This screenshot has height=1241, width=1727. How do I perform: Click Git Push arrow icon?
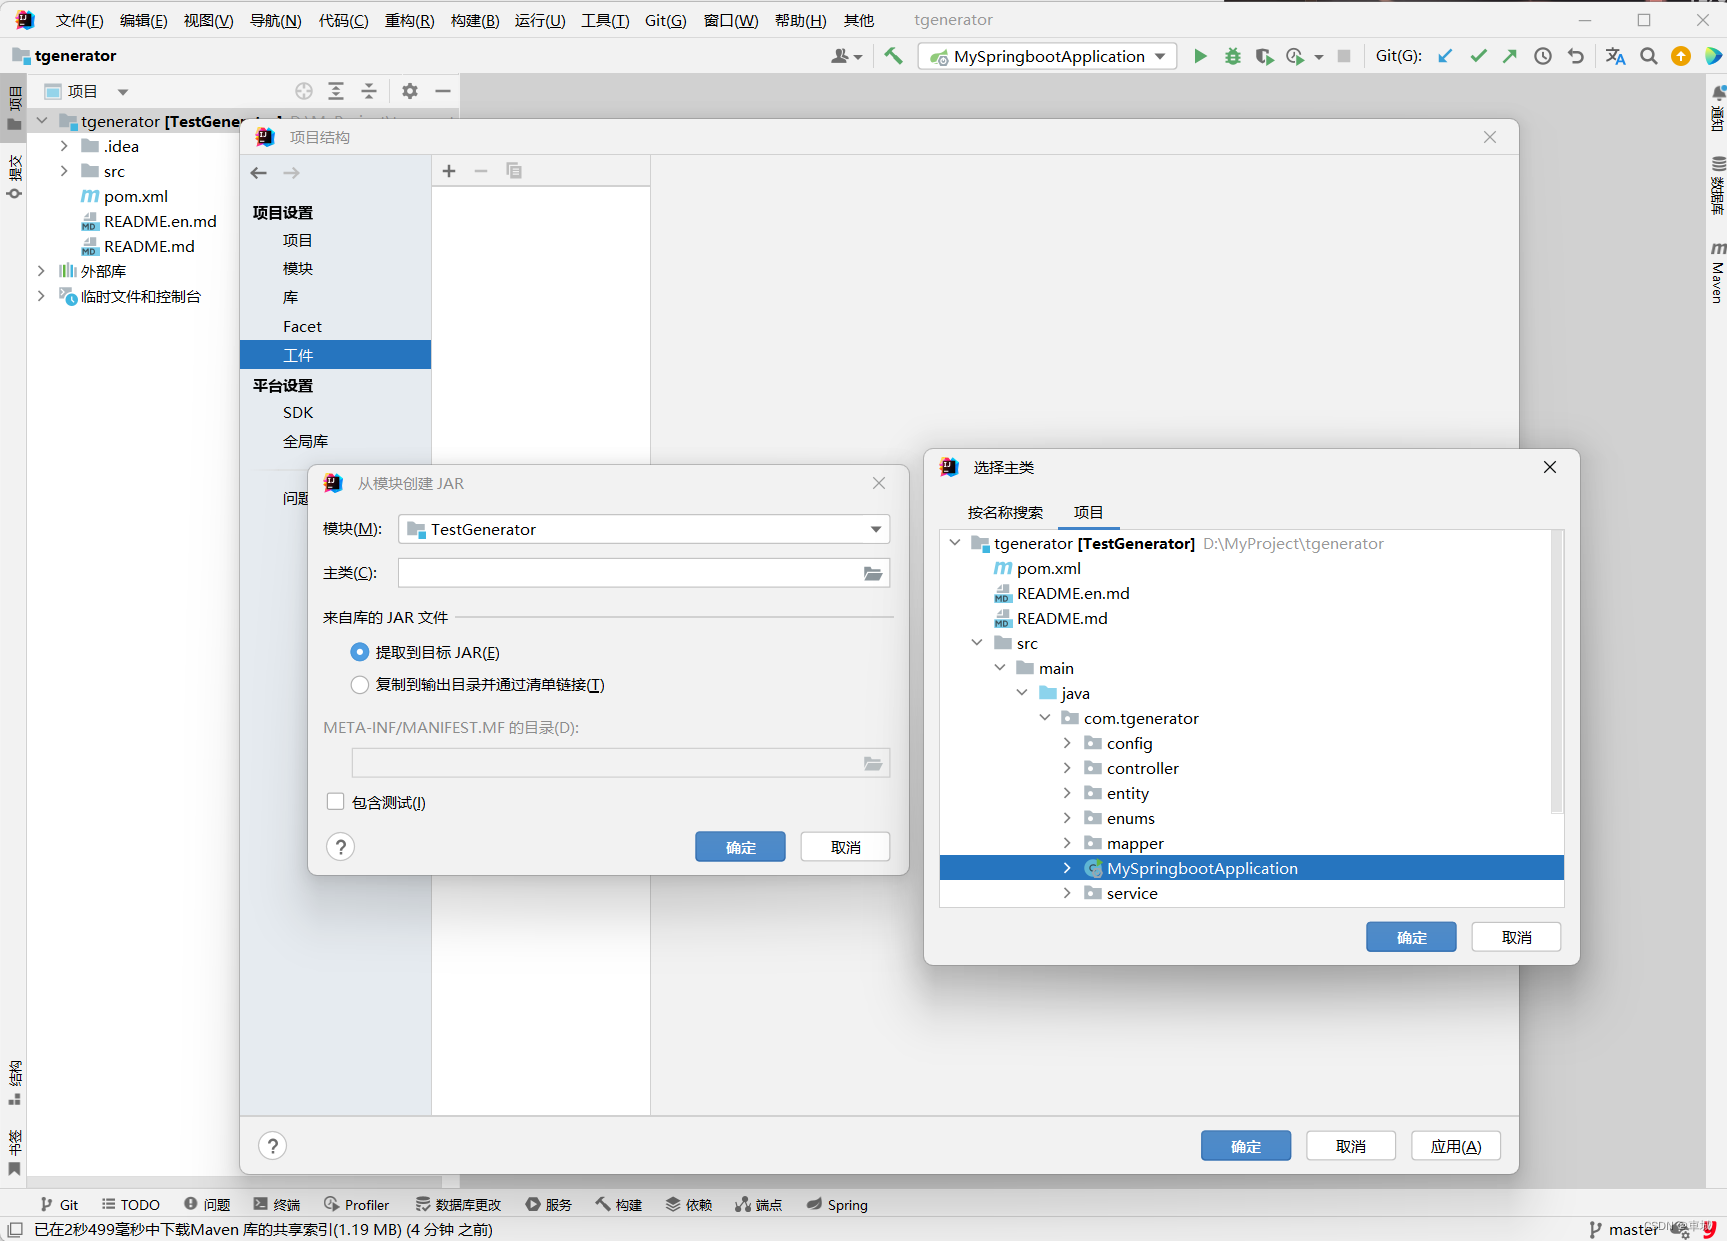pos(1510,56)
